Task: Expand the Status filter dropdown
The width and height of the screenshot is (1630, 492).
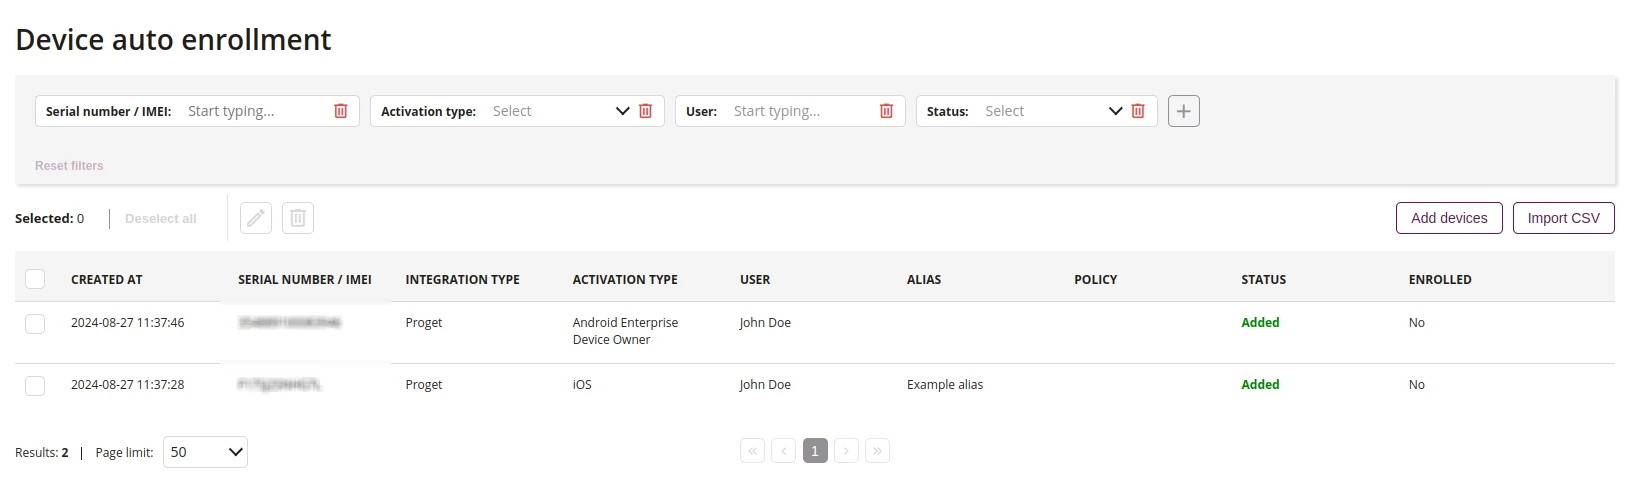Action: tap(1052, 111)
